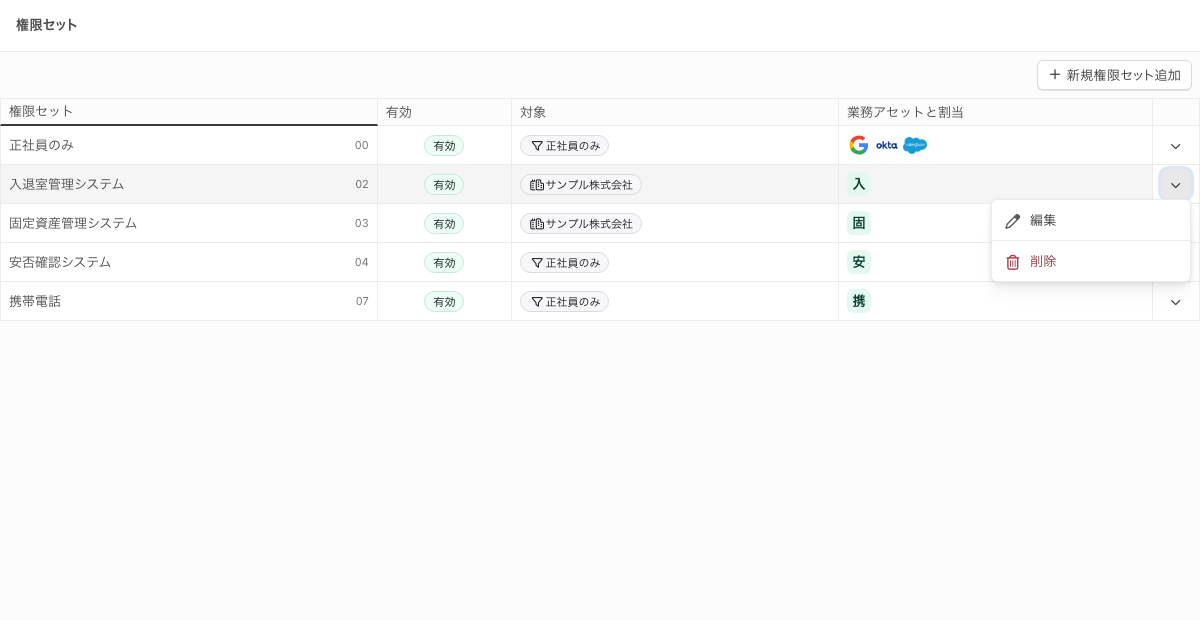The image size is (1200, 620).
Task: Click the 有効 badge in 安否確認システム row
Action: (444, 263)
